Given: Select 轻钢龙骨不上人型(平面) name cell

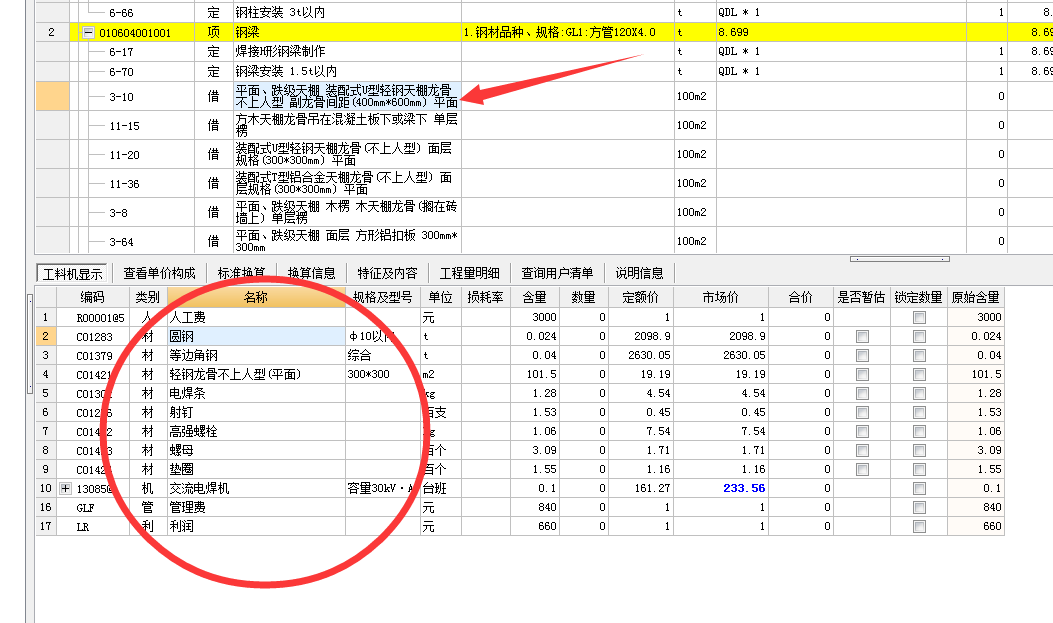Looking at the screenshot, I should tap(257, 375).
